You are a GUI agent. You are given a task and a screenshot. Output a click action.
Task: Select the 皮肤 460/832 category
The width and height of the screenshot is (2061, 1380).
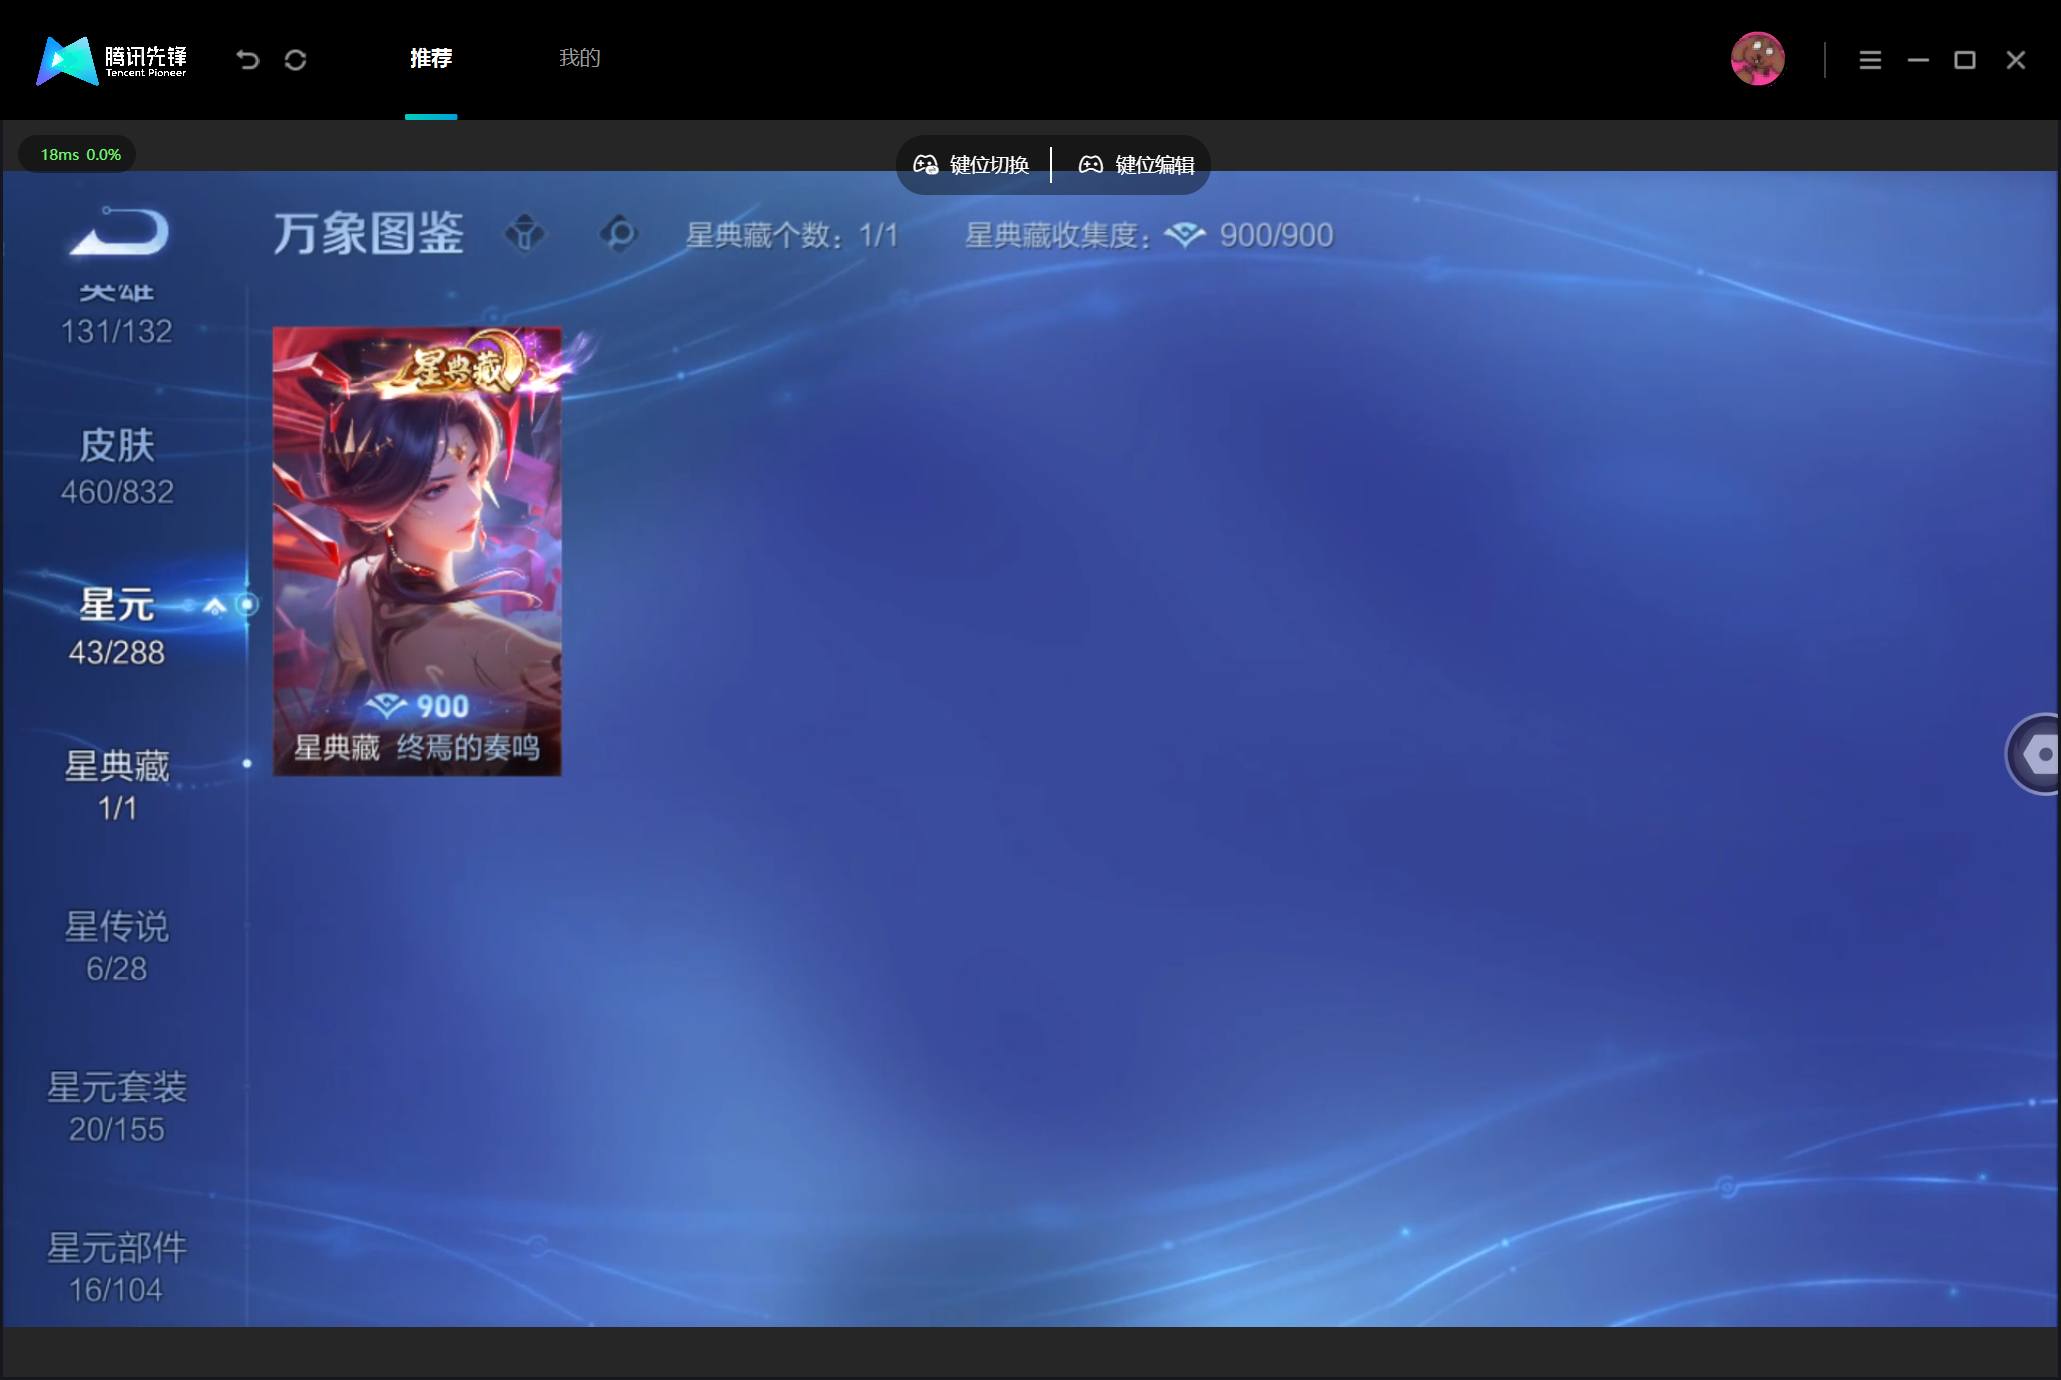coord(117,467)
